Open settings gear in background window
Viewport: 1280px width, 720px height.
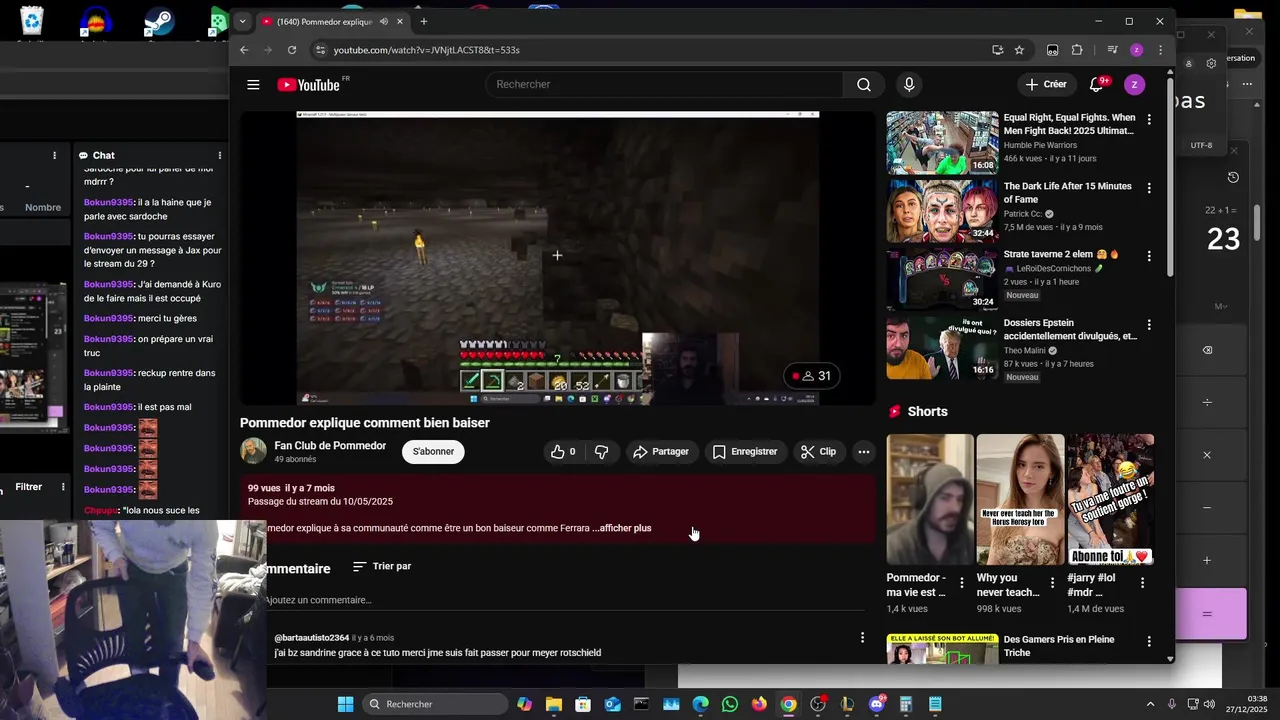pos(1211,63)
